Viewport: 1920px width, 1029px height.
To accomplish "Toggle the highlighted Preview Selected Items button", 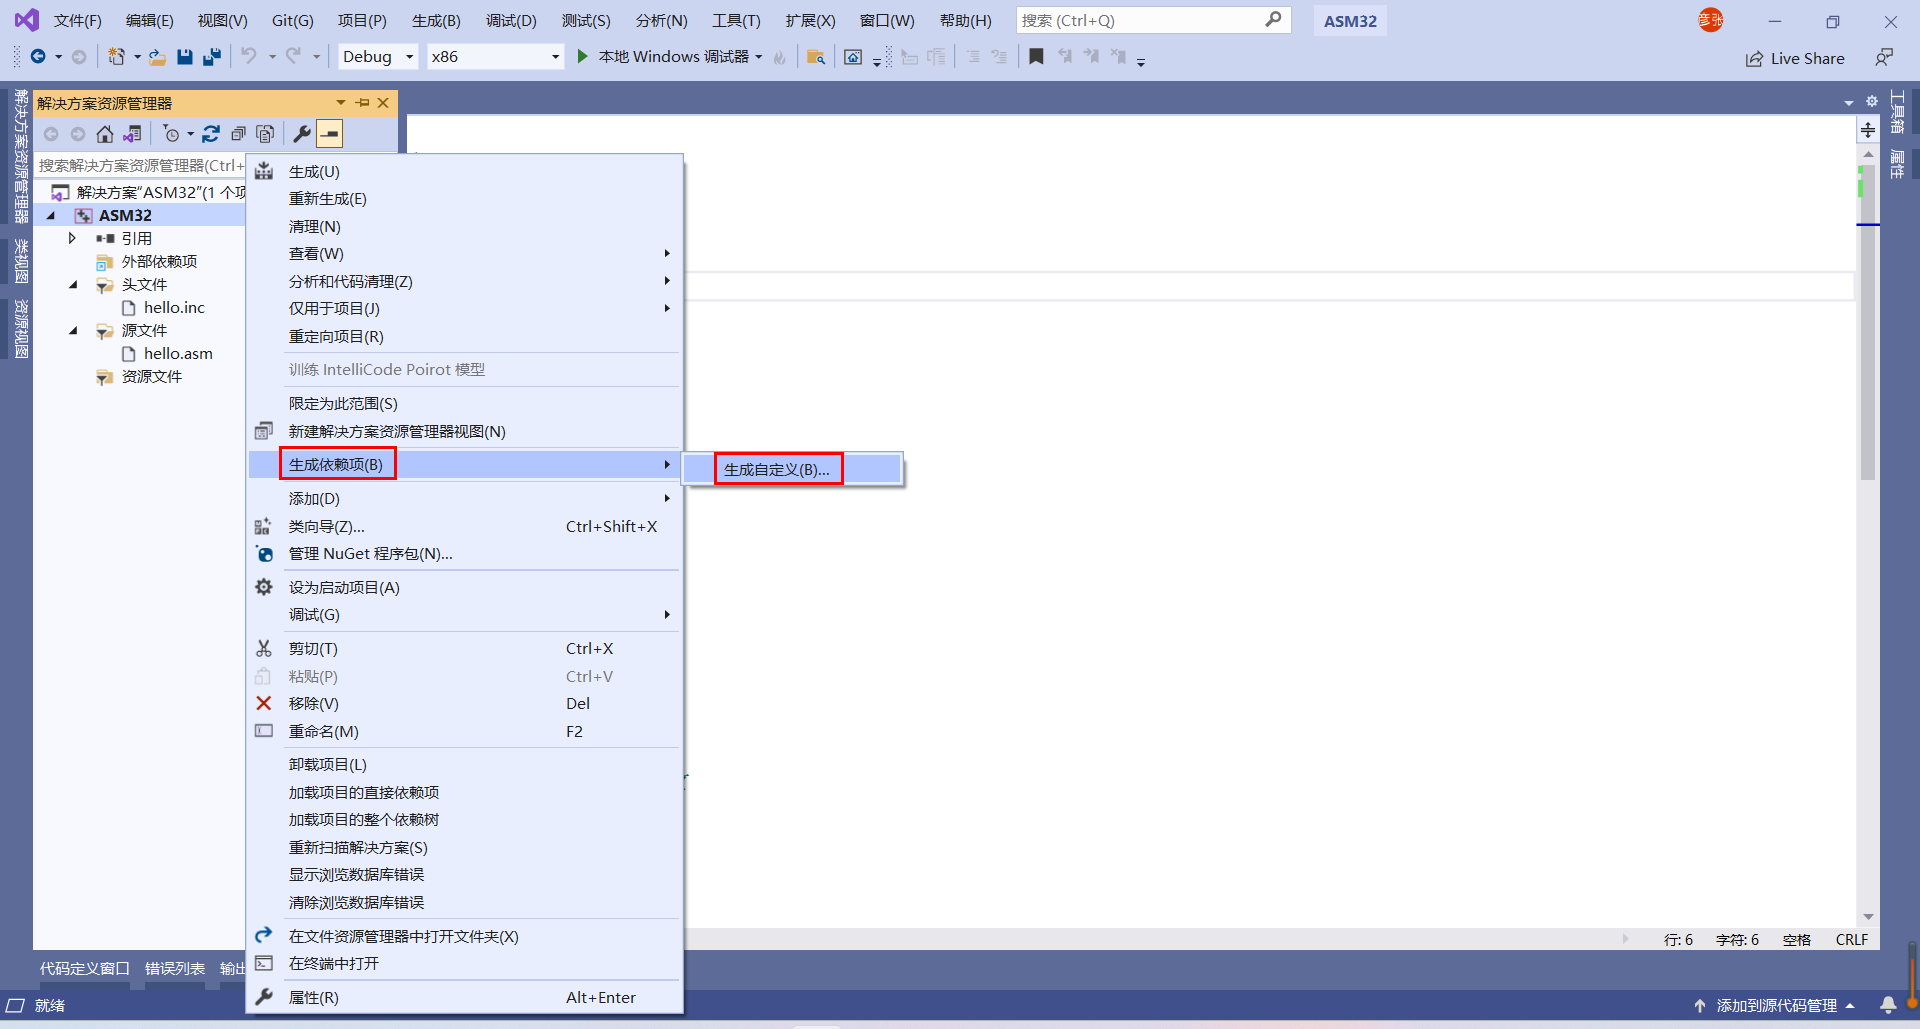I will 330,134.
